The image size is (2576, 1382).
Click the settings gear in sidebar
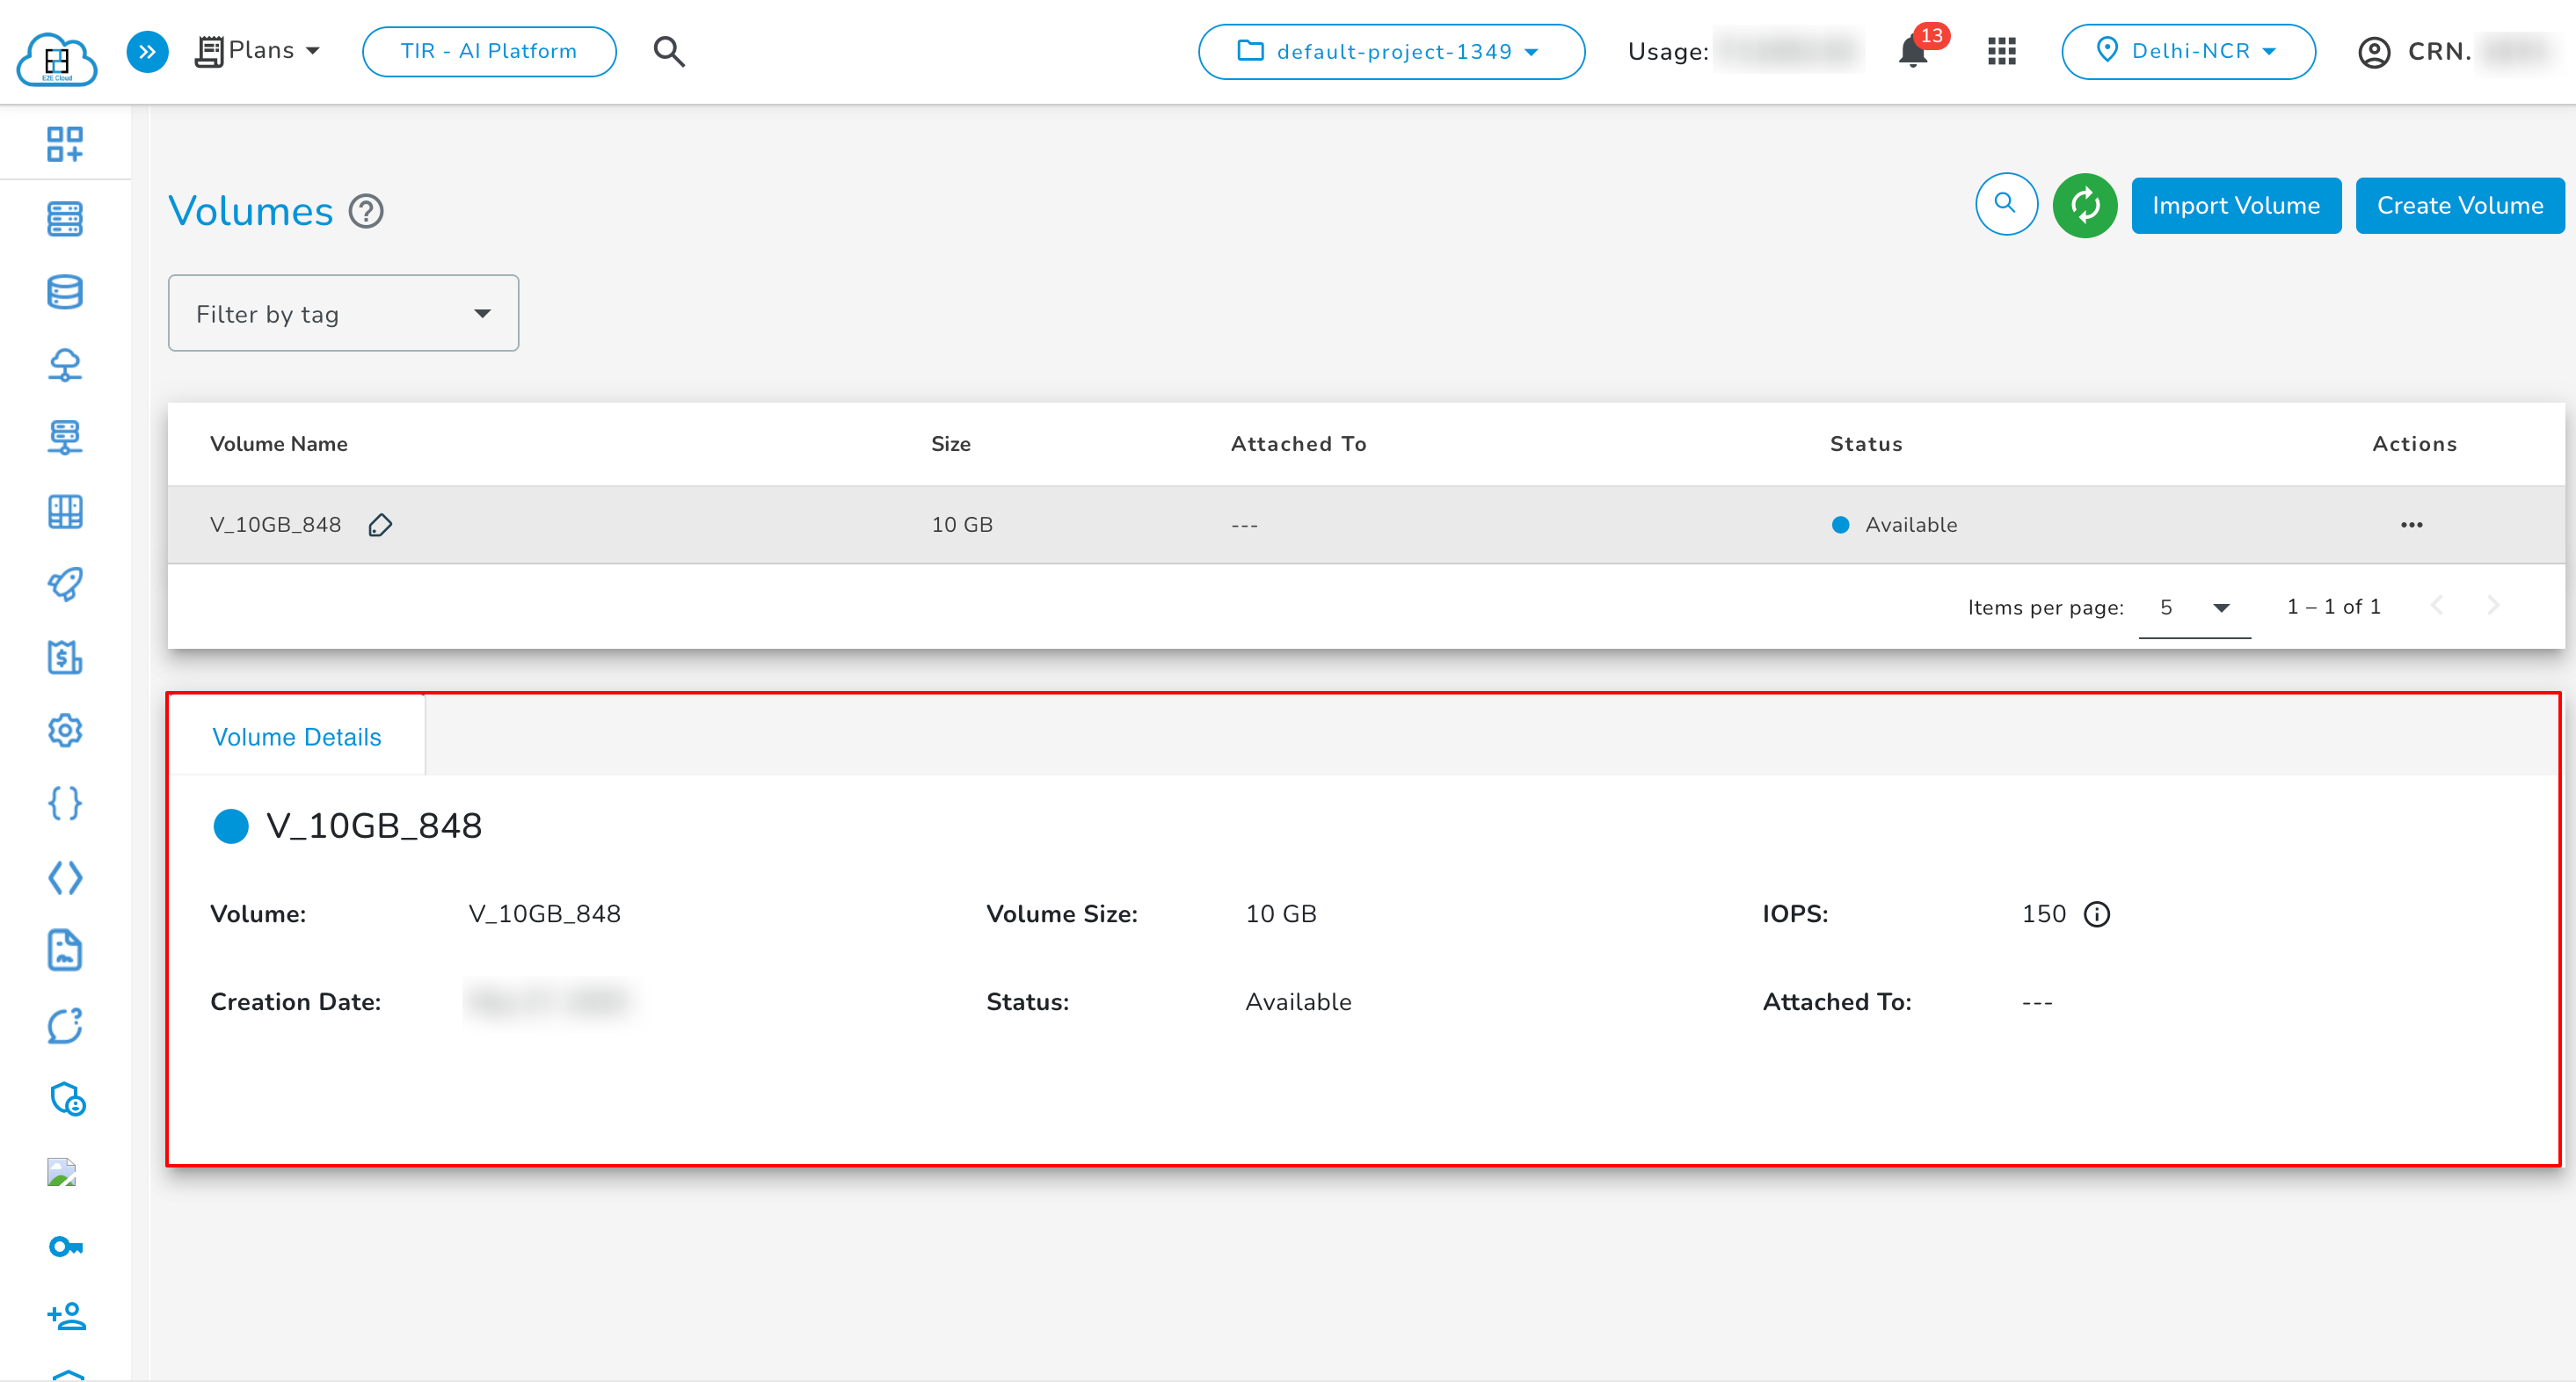pos(65,730)
